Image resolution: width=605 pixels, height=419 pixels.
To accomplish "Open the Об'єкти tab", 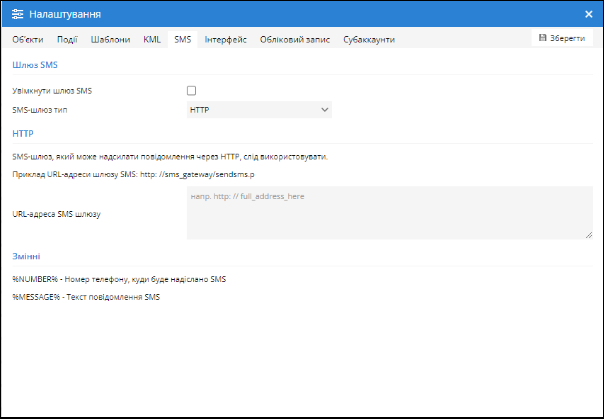I will point(28,40).
